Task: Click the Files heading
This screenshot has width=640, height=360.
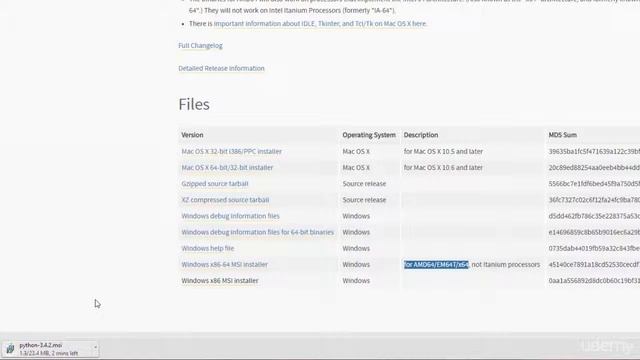Action: [194, 104]
